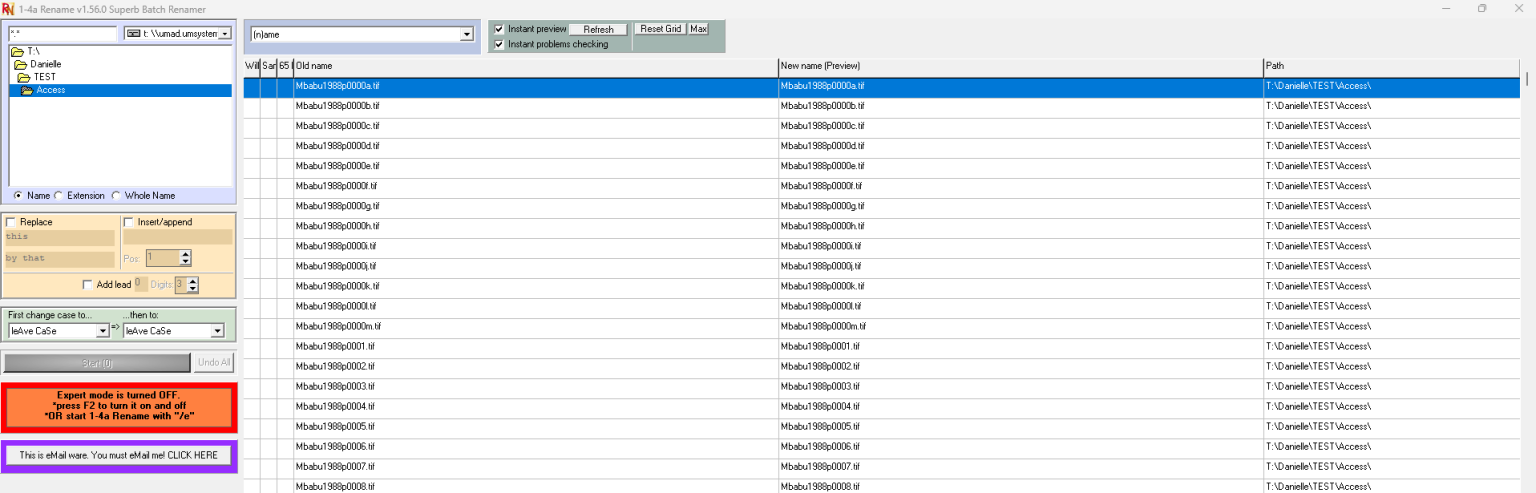Screen dimensions: 1536x493
Task: Select the Danielle folder icon
Action: [20, 64]
